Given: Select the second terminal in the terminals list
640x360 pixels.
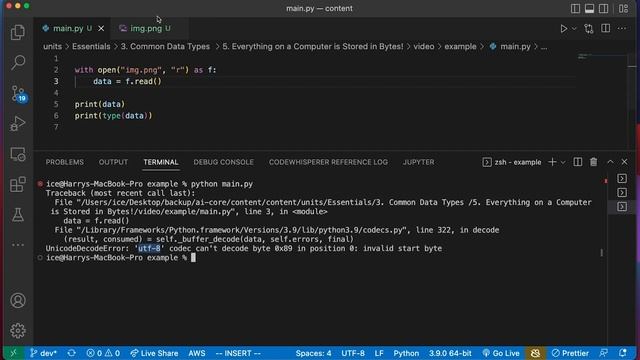Looking at the screenshot, I should [x=622, y=193].
